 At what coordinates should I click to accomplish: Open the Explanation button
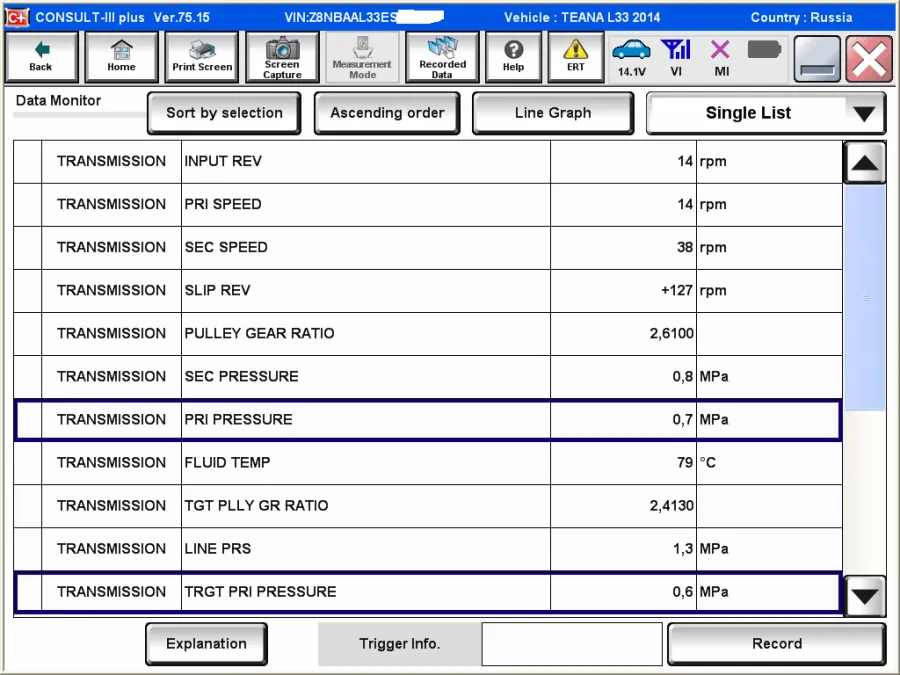[x=206, y=643]
